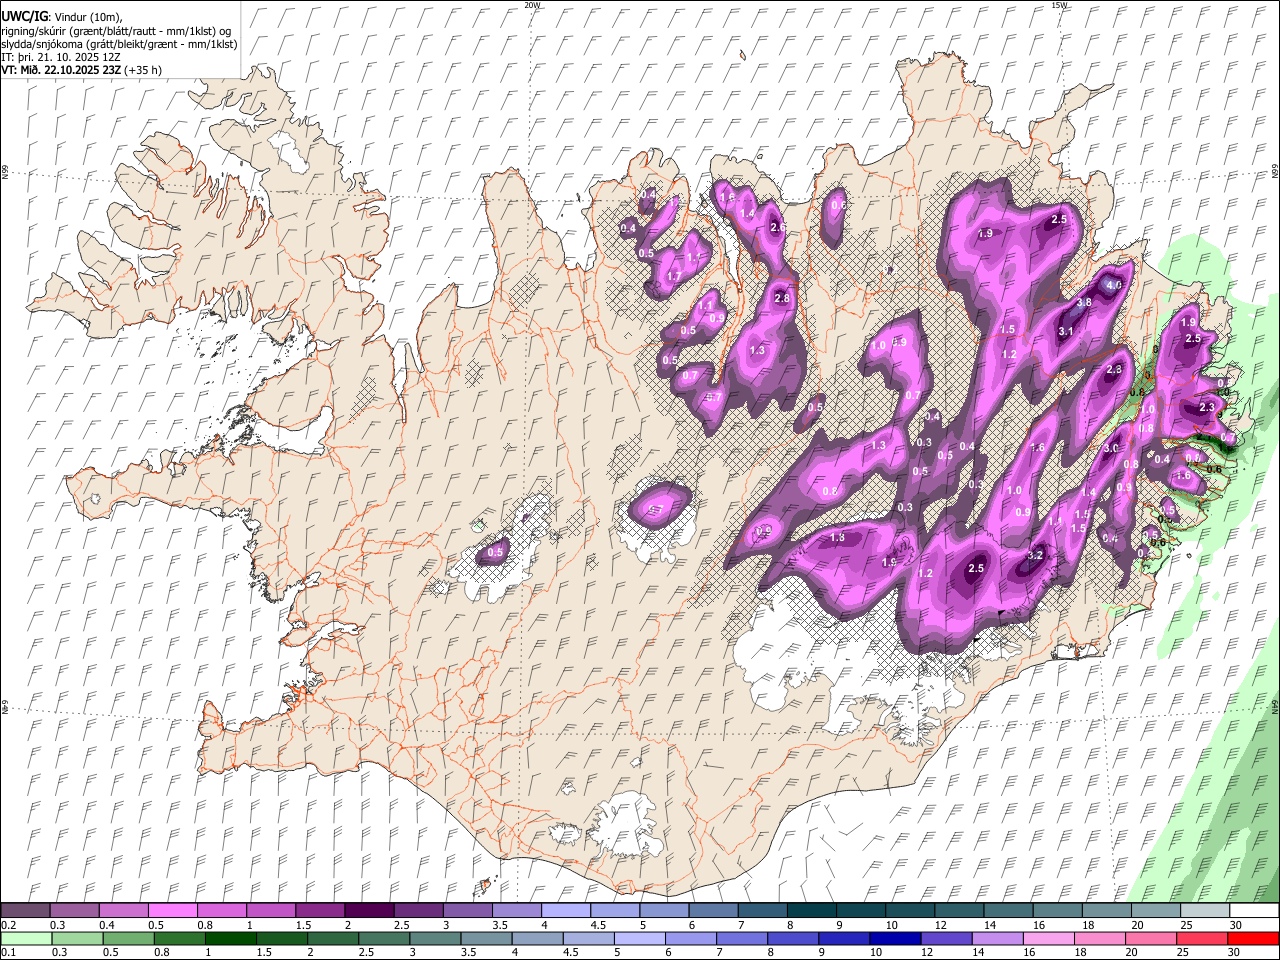Click the "3.0" snowfall value on map

(1111, 449)
